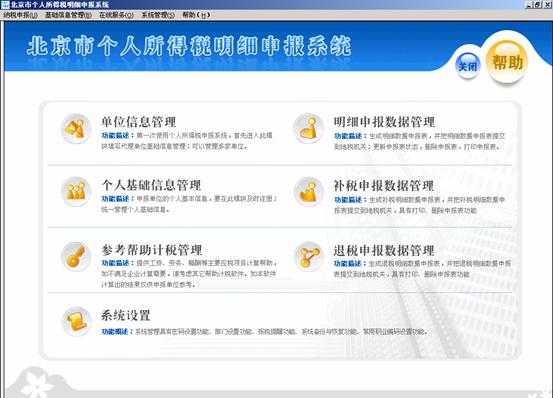553x398 pixels.
Task: Open the 帮助 menu in menu bar
Action: click(x=196, y=15)
